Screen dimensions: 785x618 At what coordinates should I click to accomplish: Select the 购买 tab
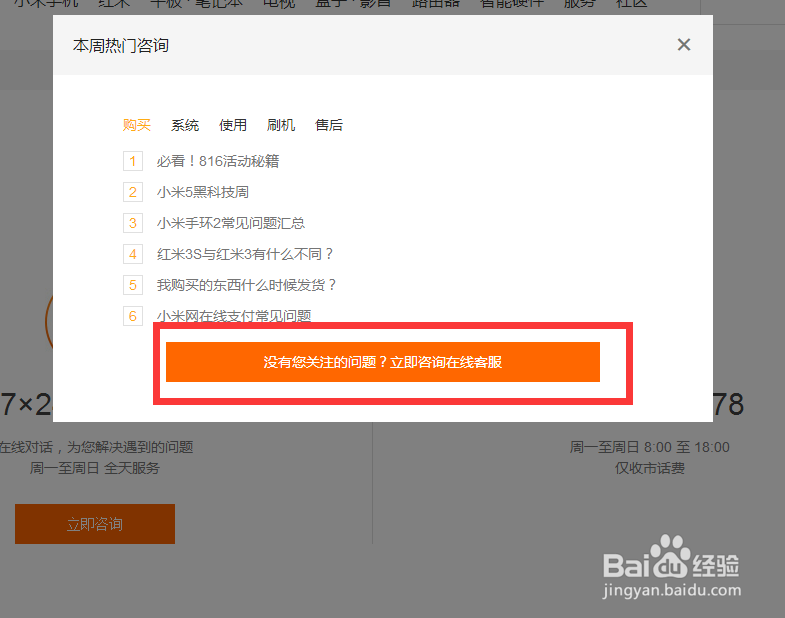(137, 125)
